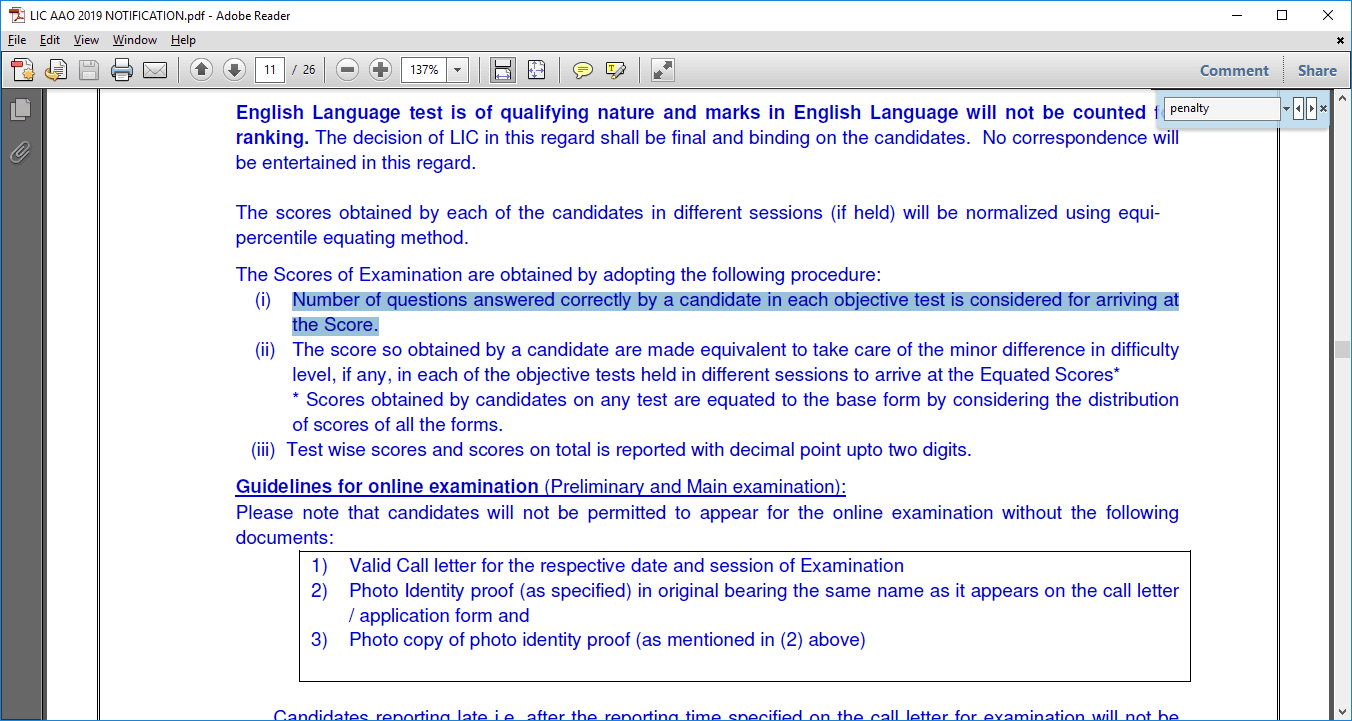Open the View menu

coord(86,40)
